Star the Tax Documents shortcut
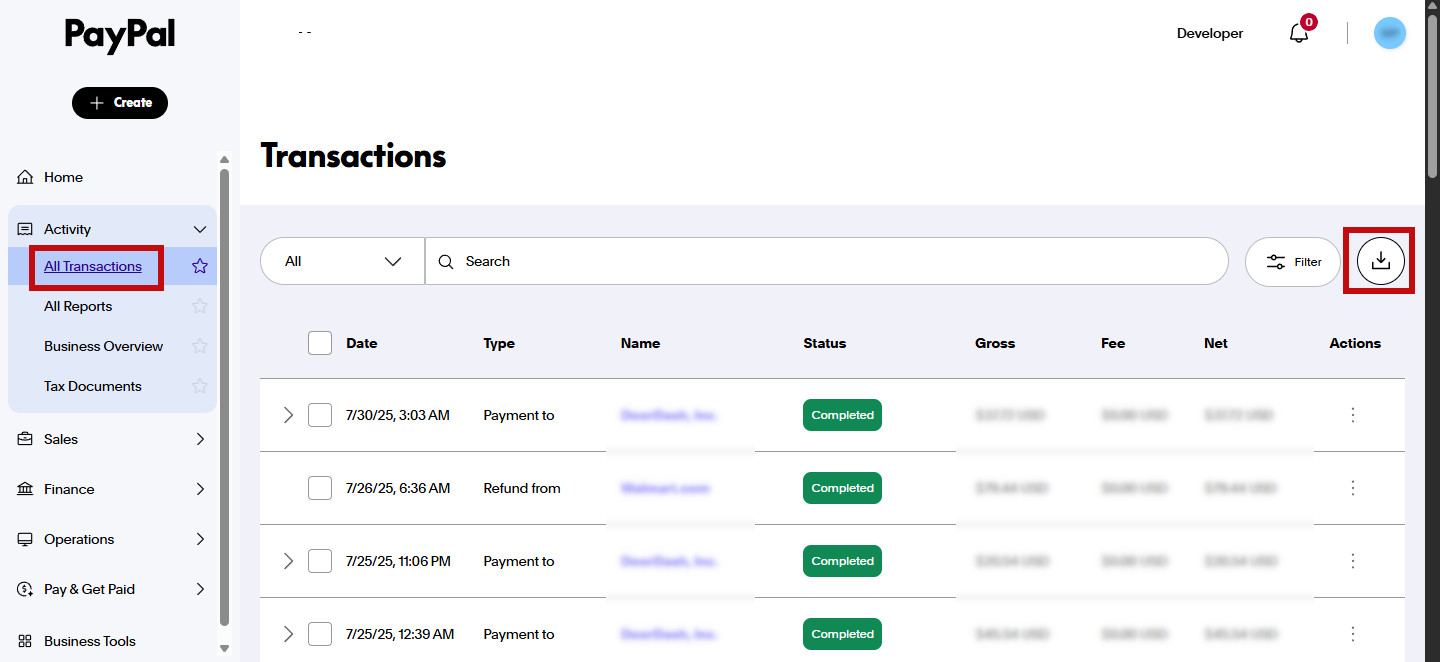Viewport: 1440px width, 662px height. (200, 386)
